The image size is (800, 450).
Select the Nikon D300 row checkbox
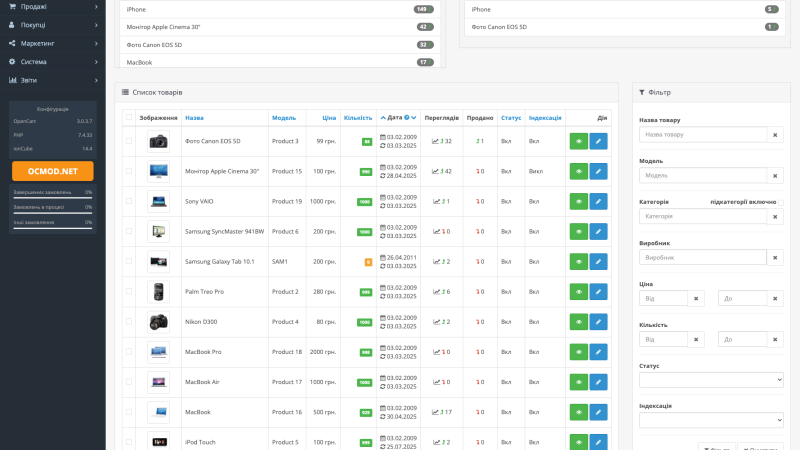click(x=129, y=321)
